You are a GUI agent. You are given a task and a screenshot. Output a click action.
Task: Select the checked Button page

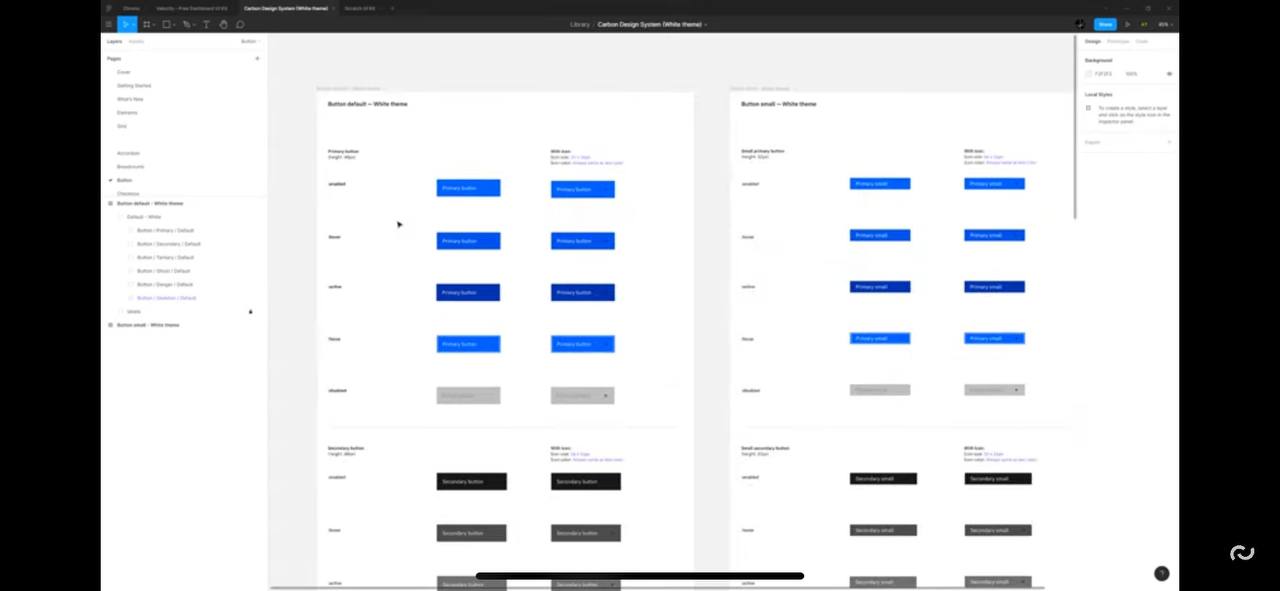pyautogui.click(x=124, y=180)
